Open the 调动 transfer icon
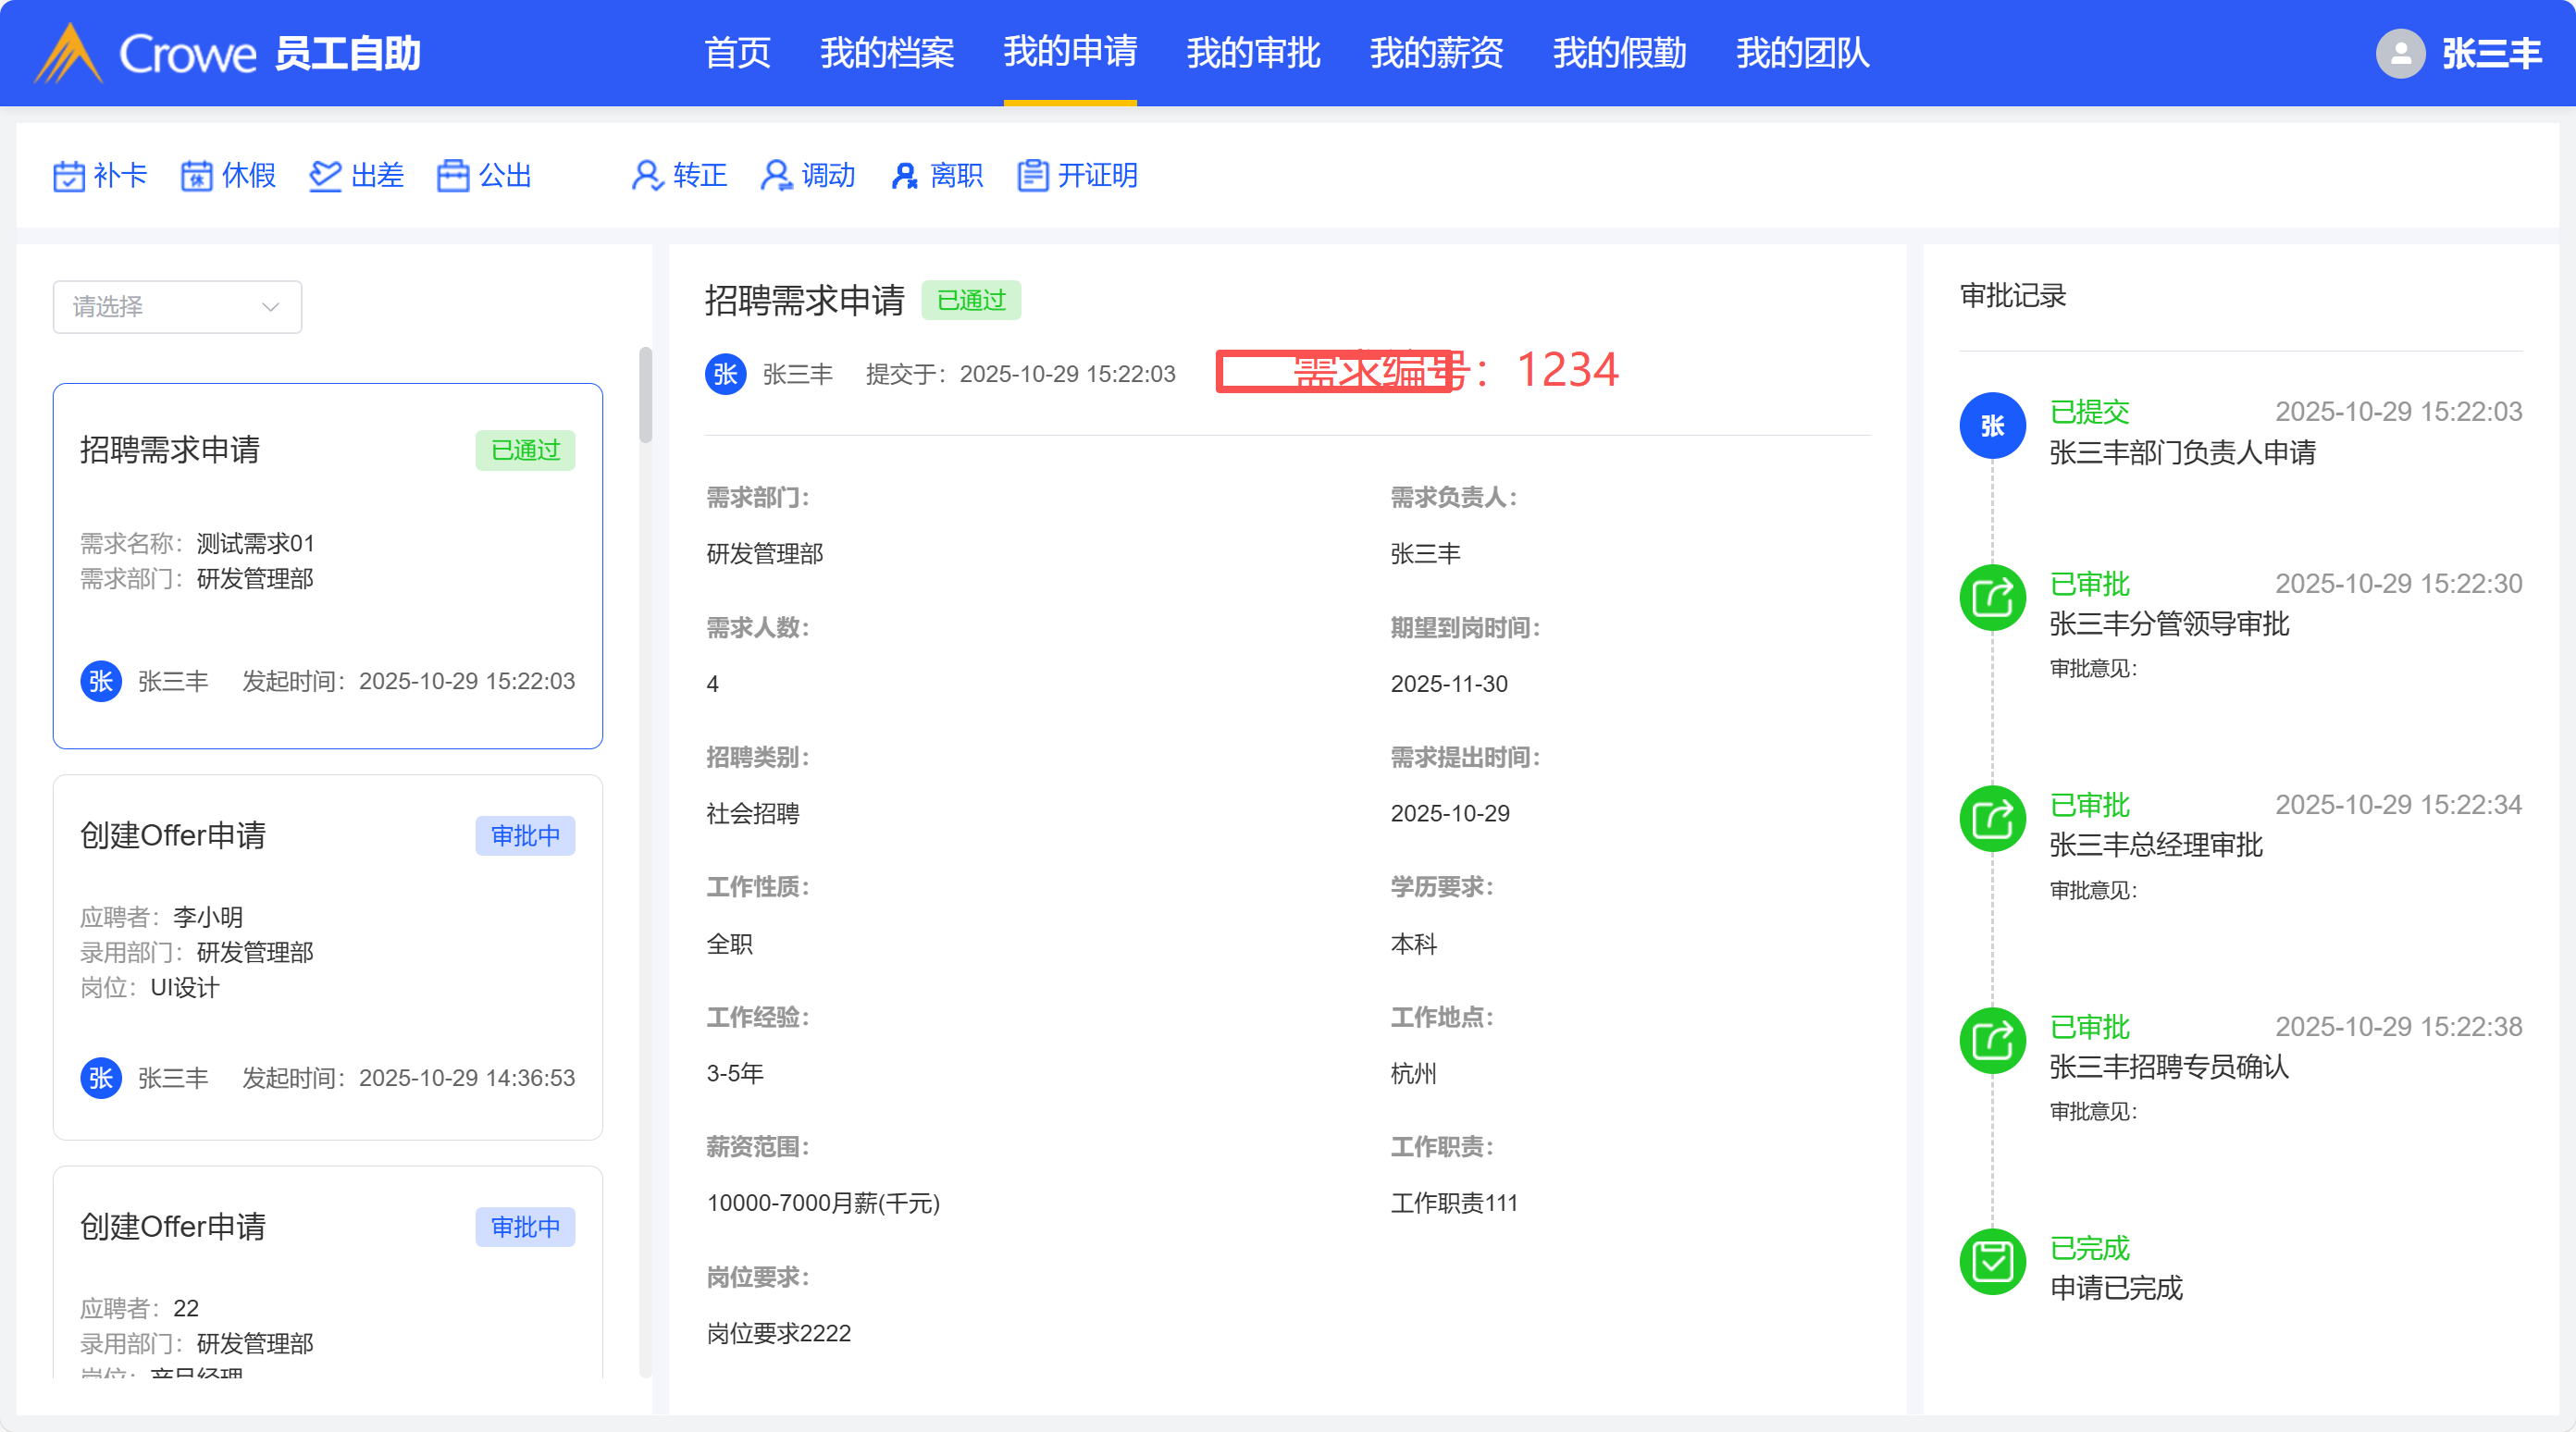Viewport: 2576px width, 1432px height. 776,176
